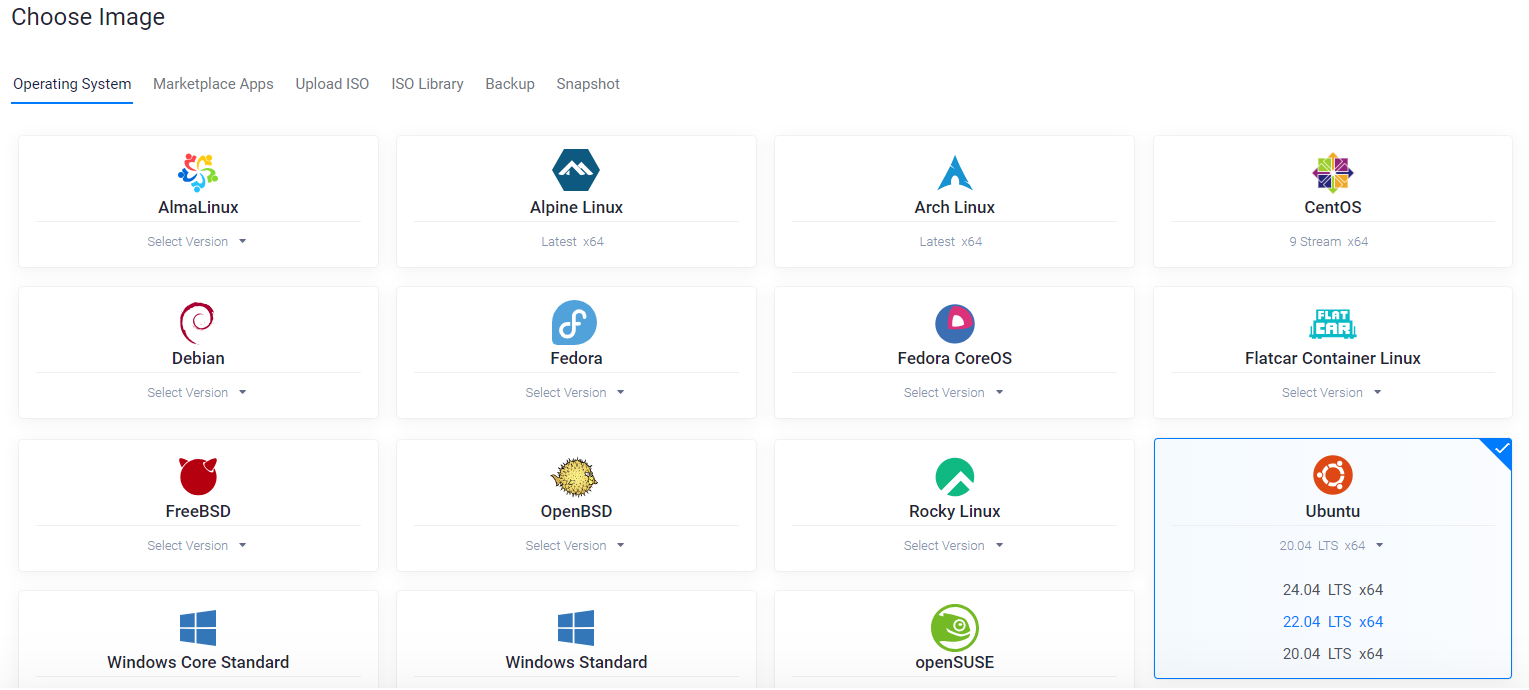Click the Debian name label

pos(198,358)
